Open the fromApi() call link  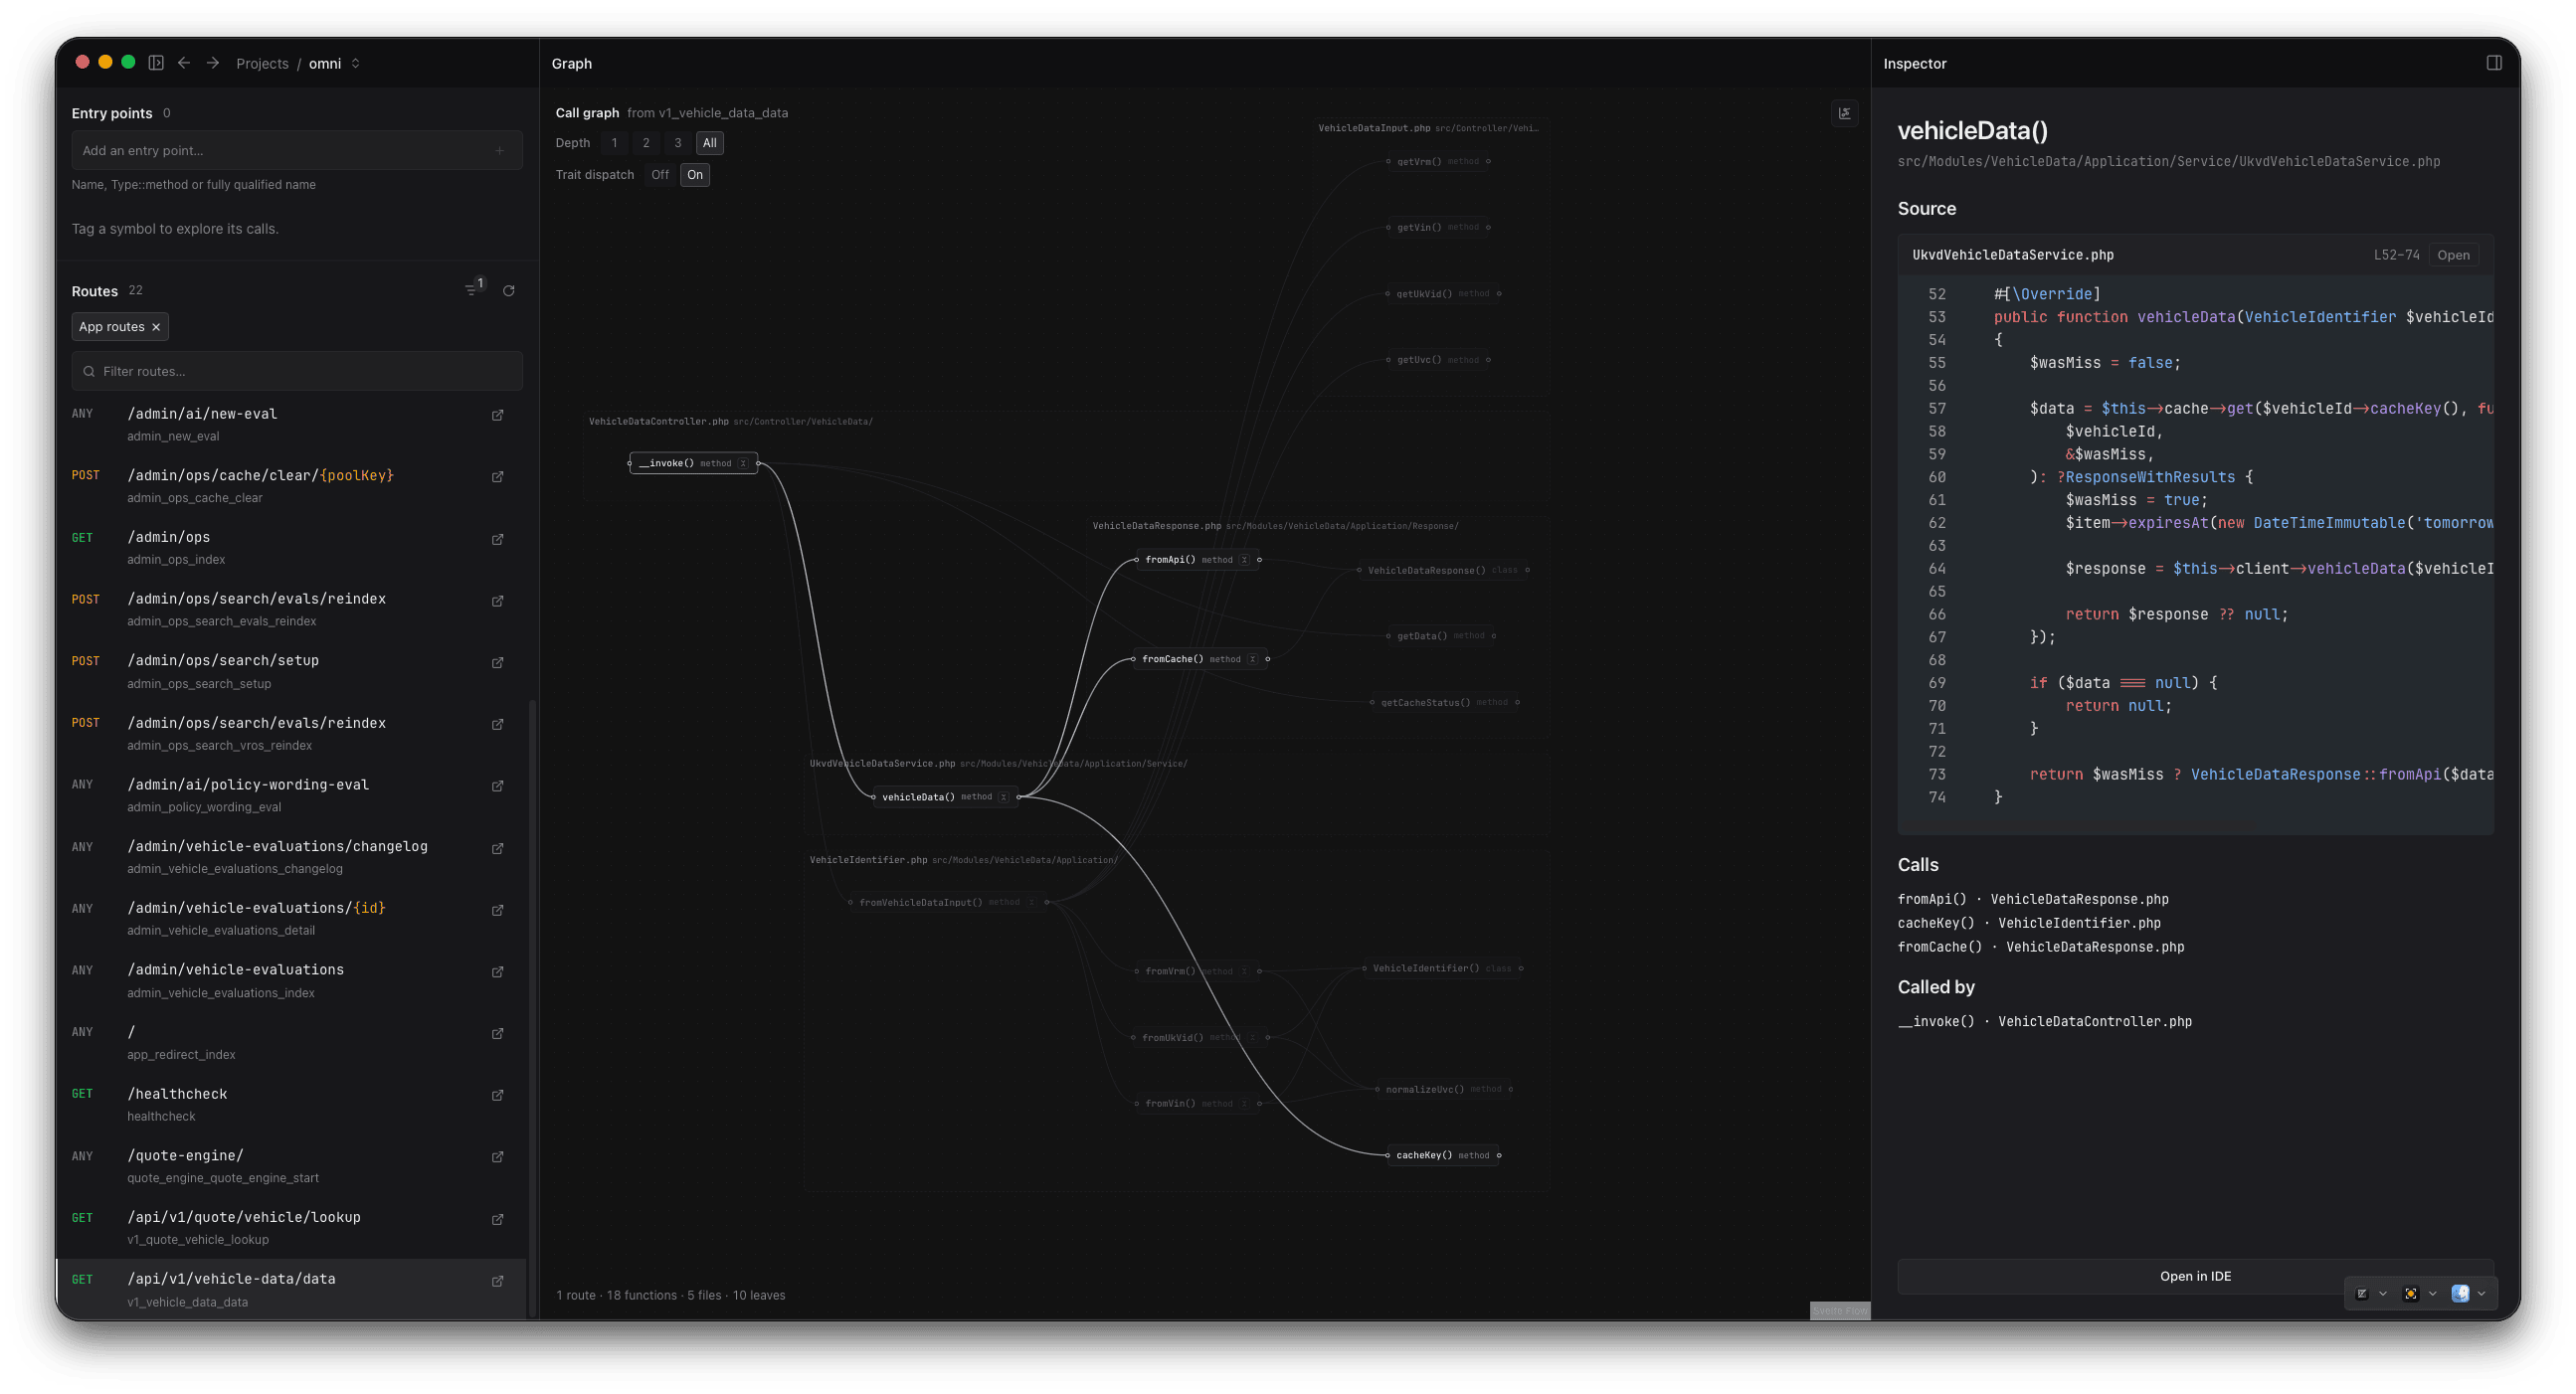coord(2033,899)
